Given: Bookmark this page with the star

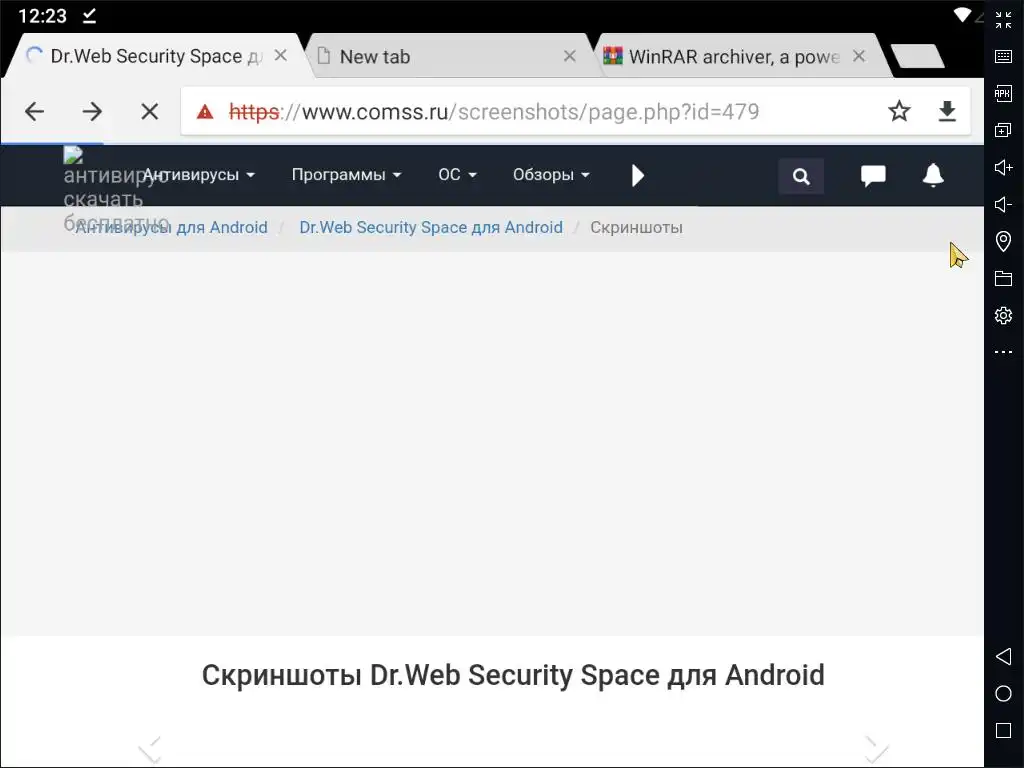Looking at the screenshot, I should click(899, 111).
